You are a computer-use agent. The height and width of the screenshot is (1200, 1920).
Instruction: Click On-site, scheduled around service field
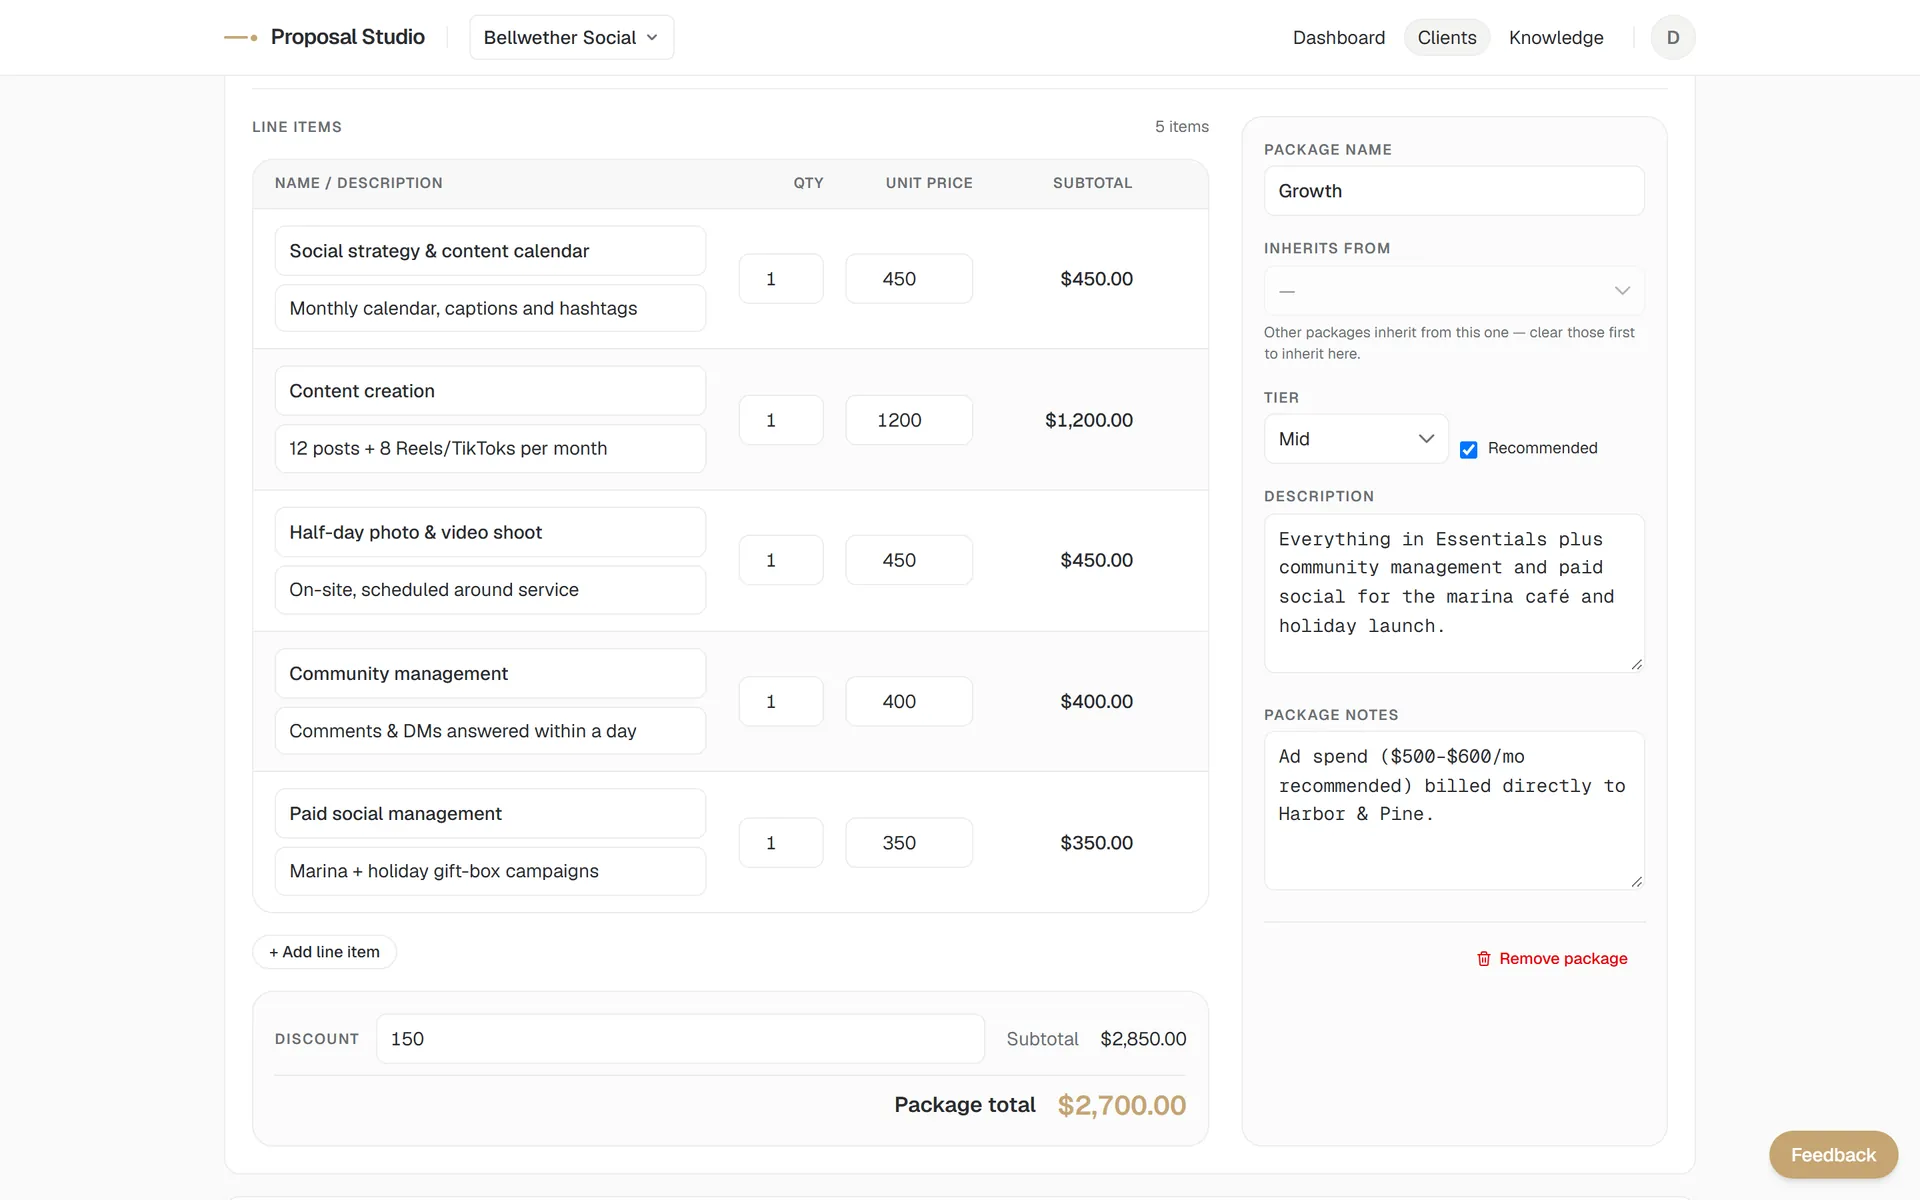(490, 590)
